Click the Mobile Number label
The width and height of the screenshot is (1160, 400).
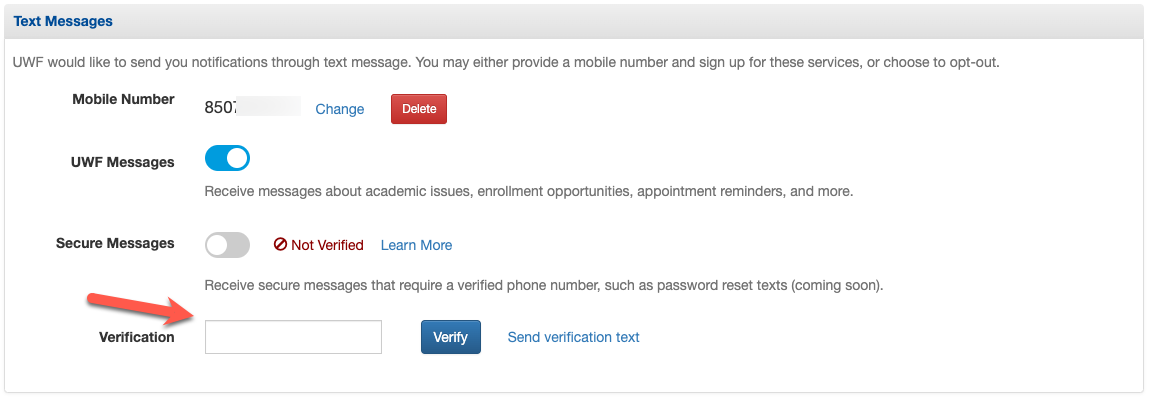click(x=124, y=99)
